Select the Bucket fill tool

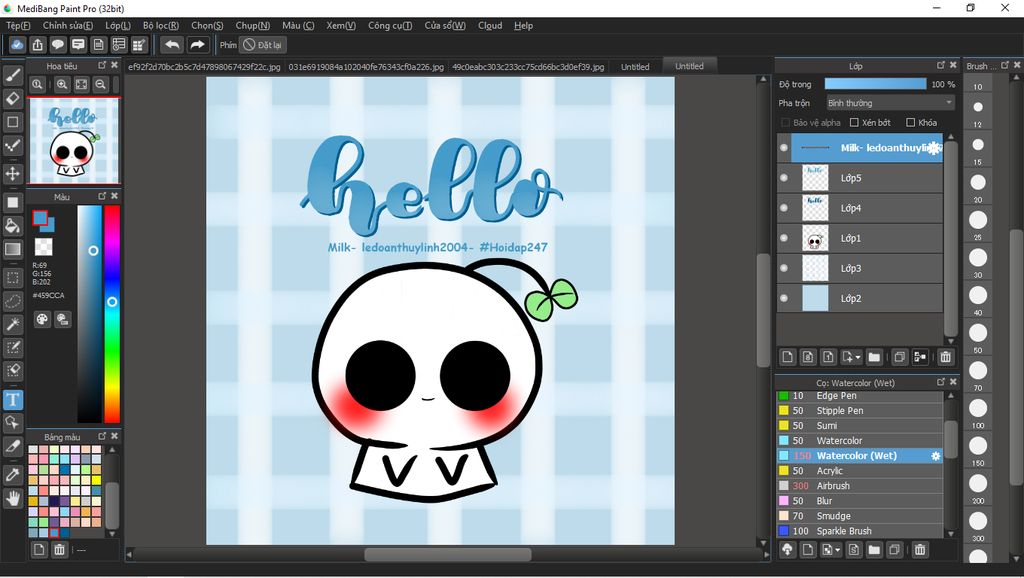pos(13,226)
